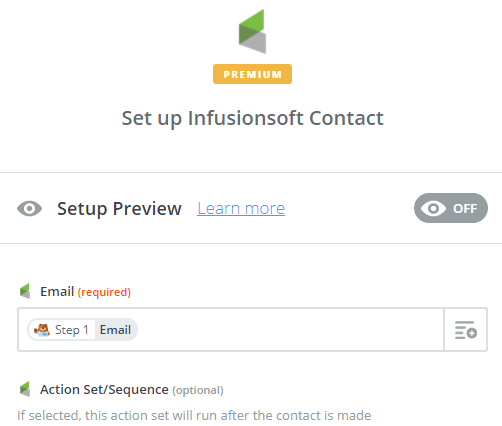Click the Infusionsoft icon beside Action Set/Sequence
This screenshot has height=426, width=502.
(x=25, y=389)
